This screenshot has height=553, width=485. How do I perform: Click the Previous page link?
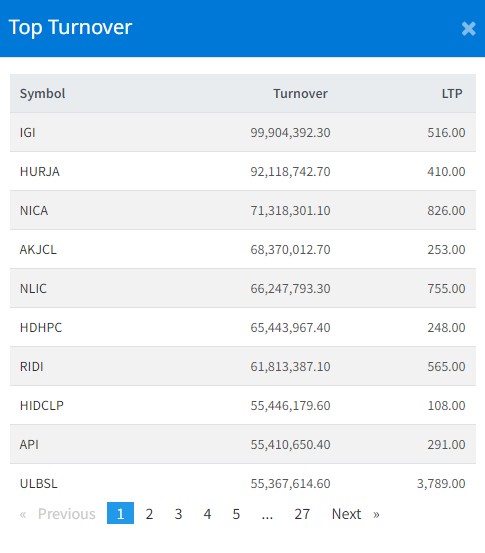pyautogui.click(x=57, y=514)
